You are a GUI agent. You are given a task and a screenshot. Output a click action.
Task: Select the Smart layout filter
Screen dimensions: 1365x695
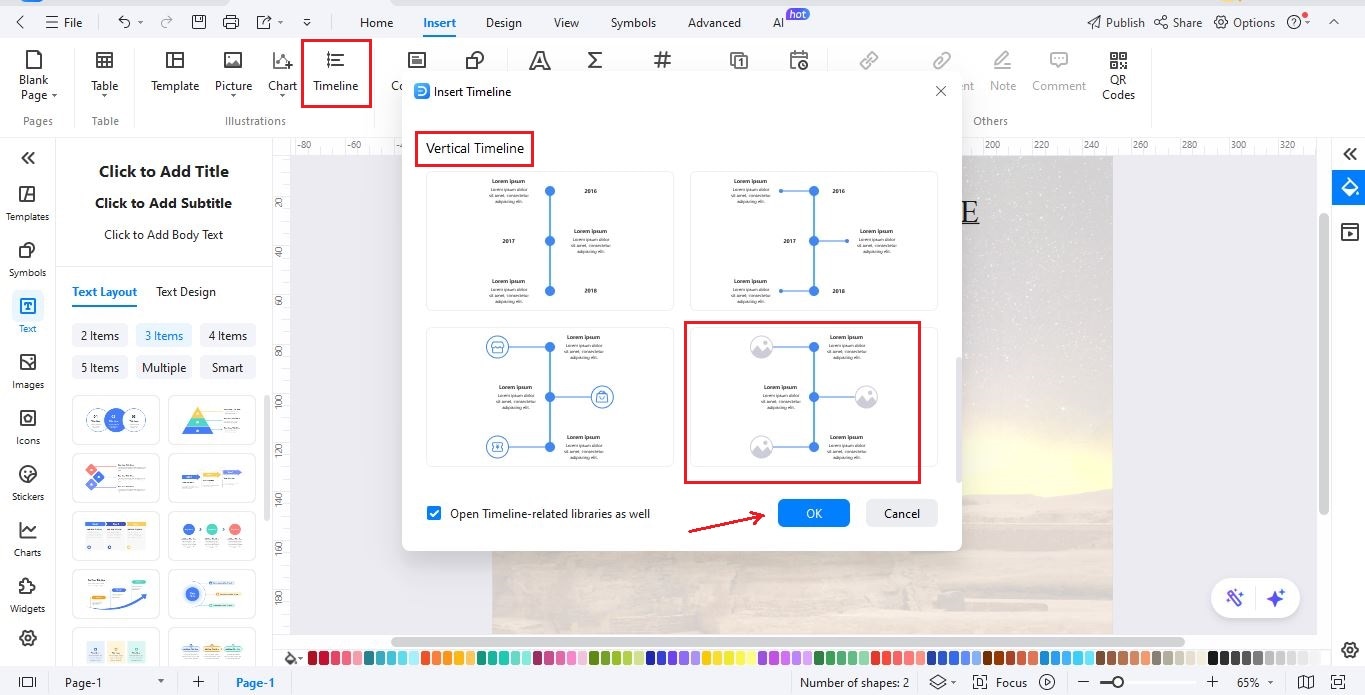(228, 368)
